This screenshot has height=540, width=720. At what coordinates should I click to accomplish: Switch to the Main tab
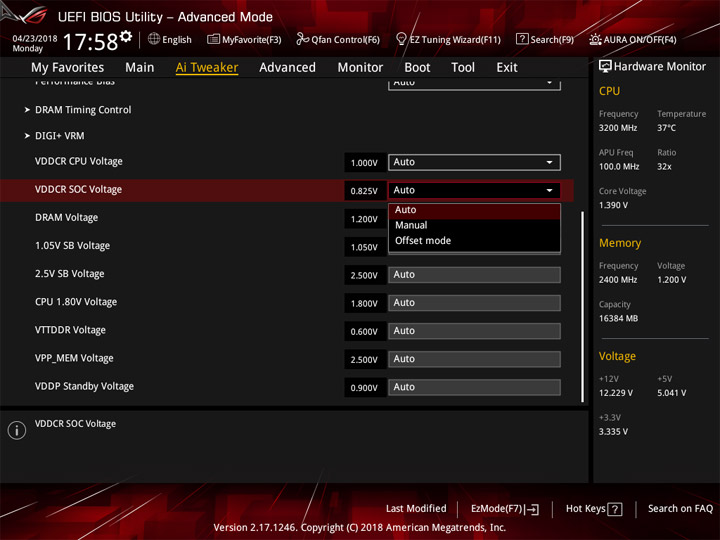[x=140, y=68]
